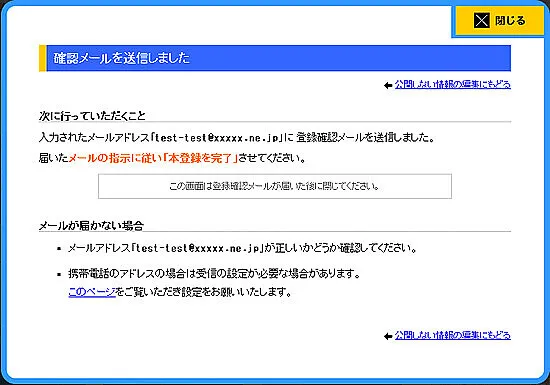Viewport: 550px width, 385px height.
Task: Click the 確認メールを送信しました title banner
Action: 275,58
